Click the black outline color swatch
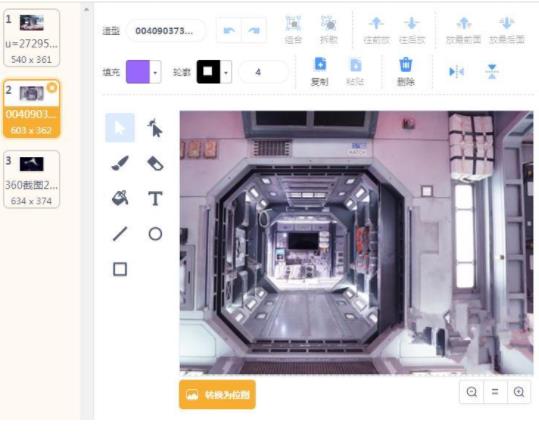This screenshot has height=435, width=539. pyautogui.click(x=208, y=72)
